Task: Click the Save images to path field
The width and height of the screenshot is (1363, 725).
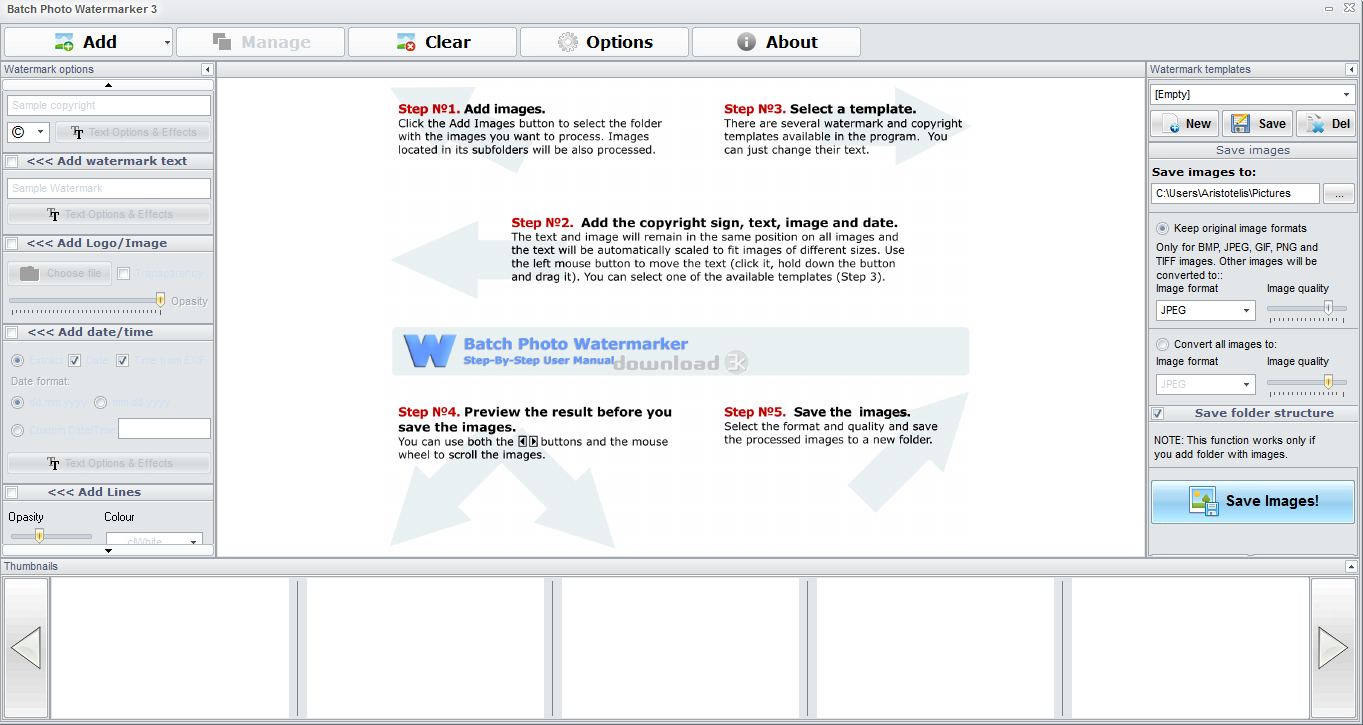Action: (1235, 193)
